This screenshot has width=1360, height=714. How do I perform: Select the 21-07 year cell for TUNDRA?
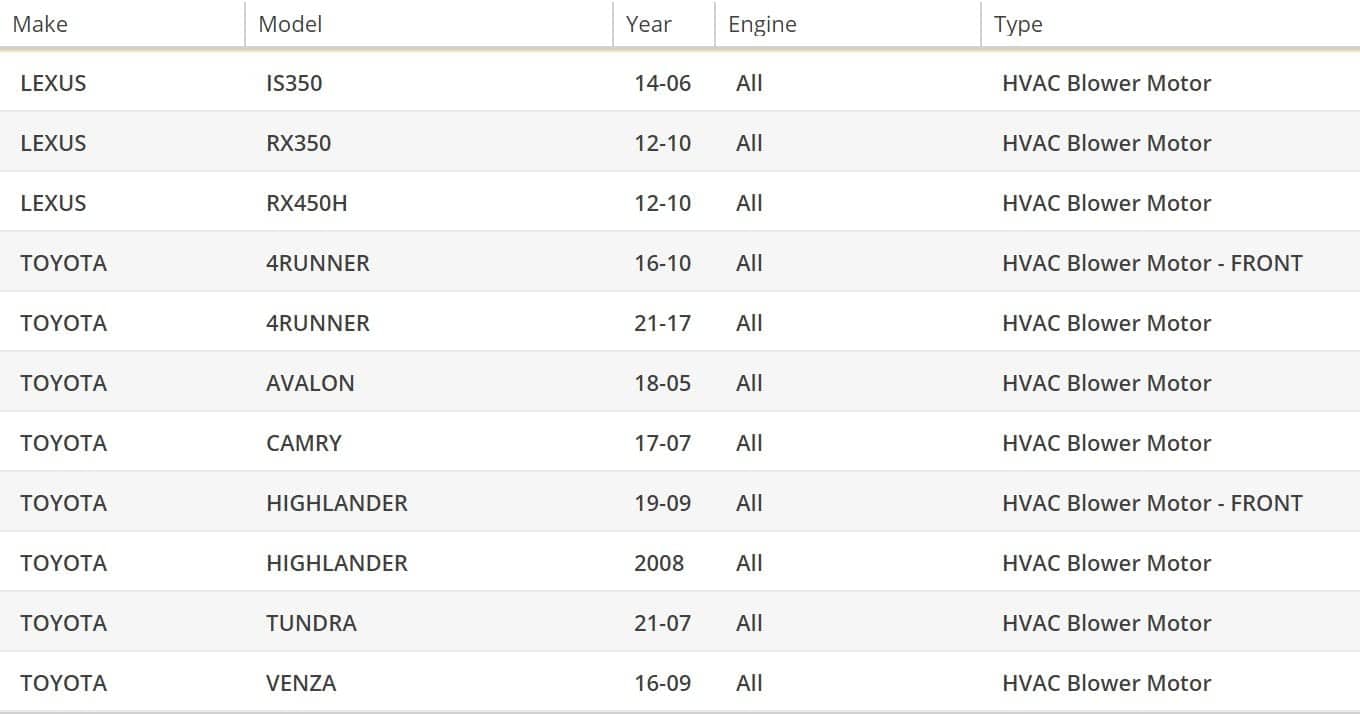coord(662,623)
